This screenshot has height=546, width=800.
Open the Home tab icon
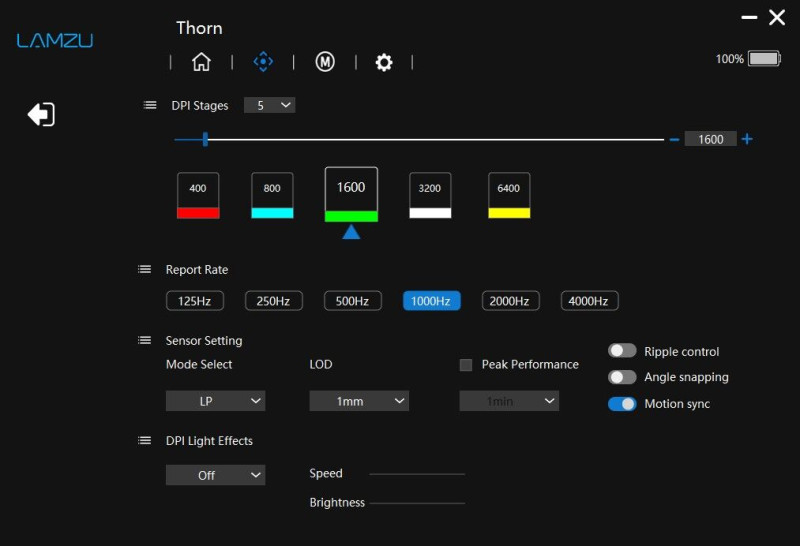click(x=201, y=62)
